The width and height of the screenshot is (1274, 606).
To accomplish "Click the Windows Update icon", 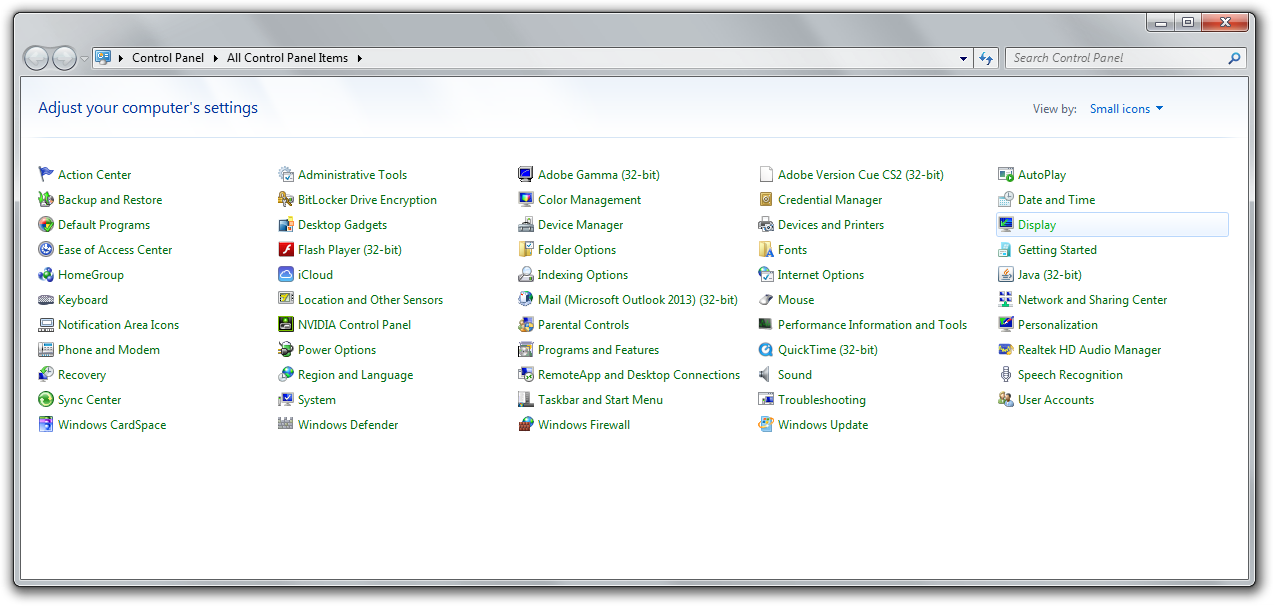I will tap(766, 424).
